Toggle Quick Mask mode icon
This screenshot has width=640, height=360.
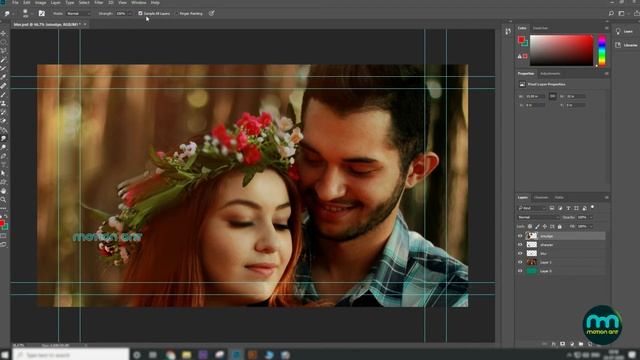(4, 236)
